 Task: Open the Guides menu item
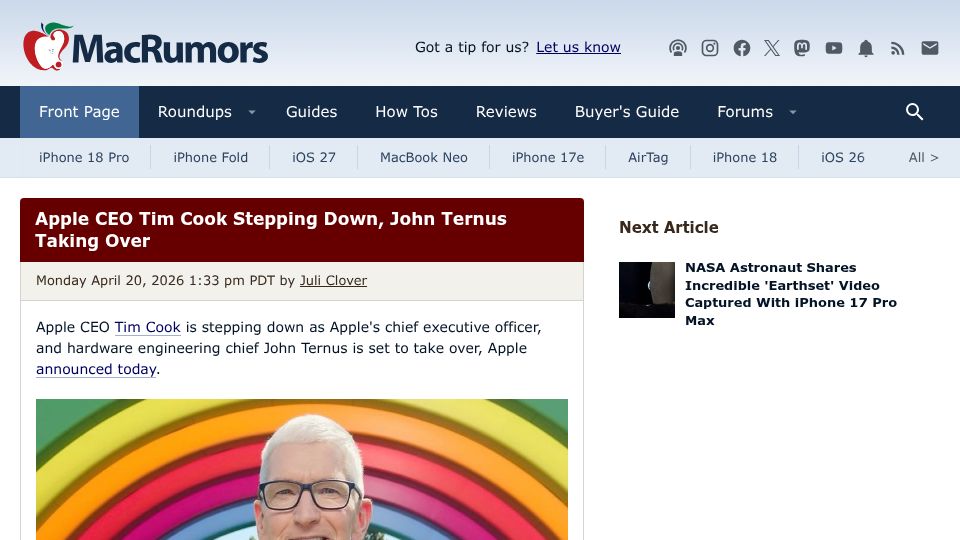tap(312, 112)
